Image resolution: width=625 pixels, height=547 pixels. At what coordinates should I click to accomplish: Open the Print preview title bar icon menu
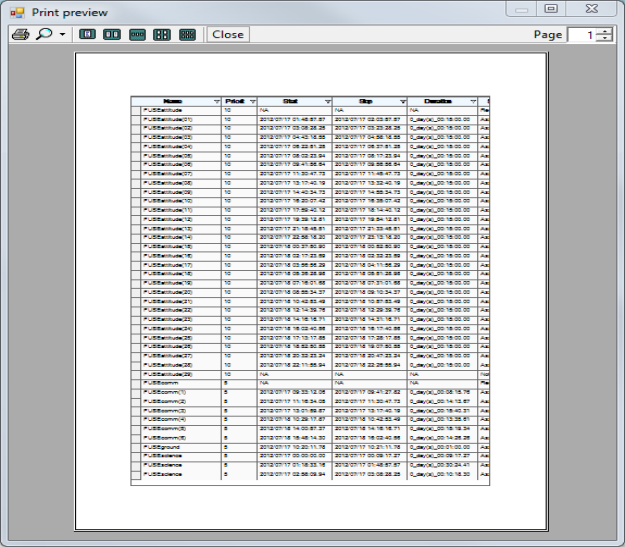[16, 11]
